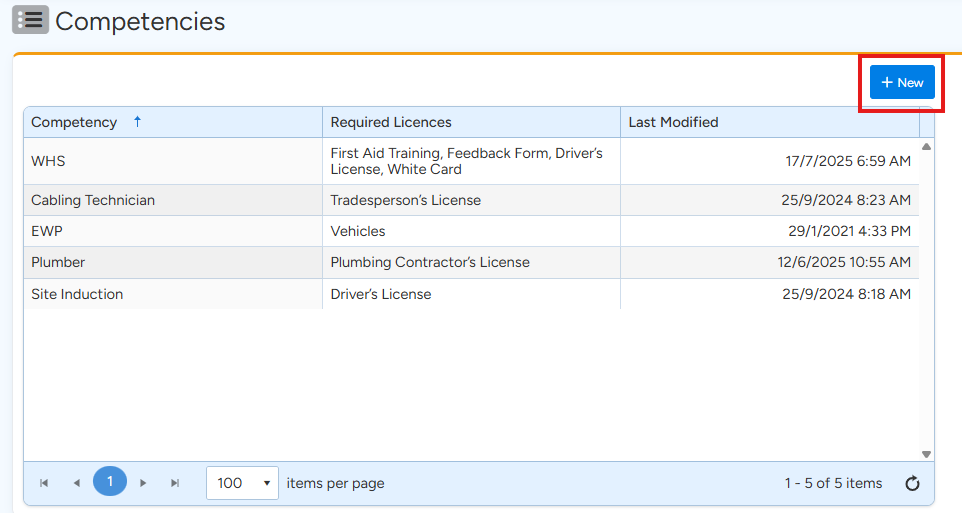Screen dimensions: 962x513
Task: Open the items per page dropdown
Action: pyautogui.click(x=242, y=483)
